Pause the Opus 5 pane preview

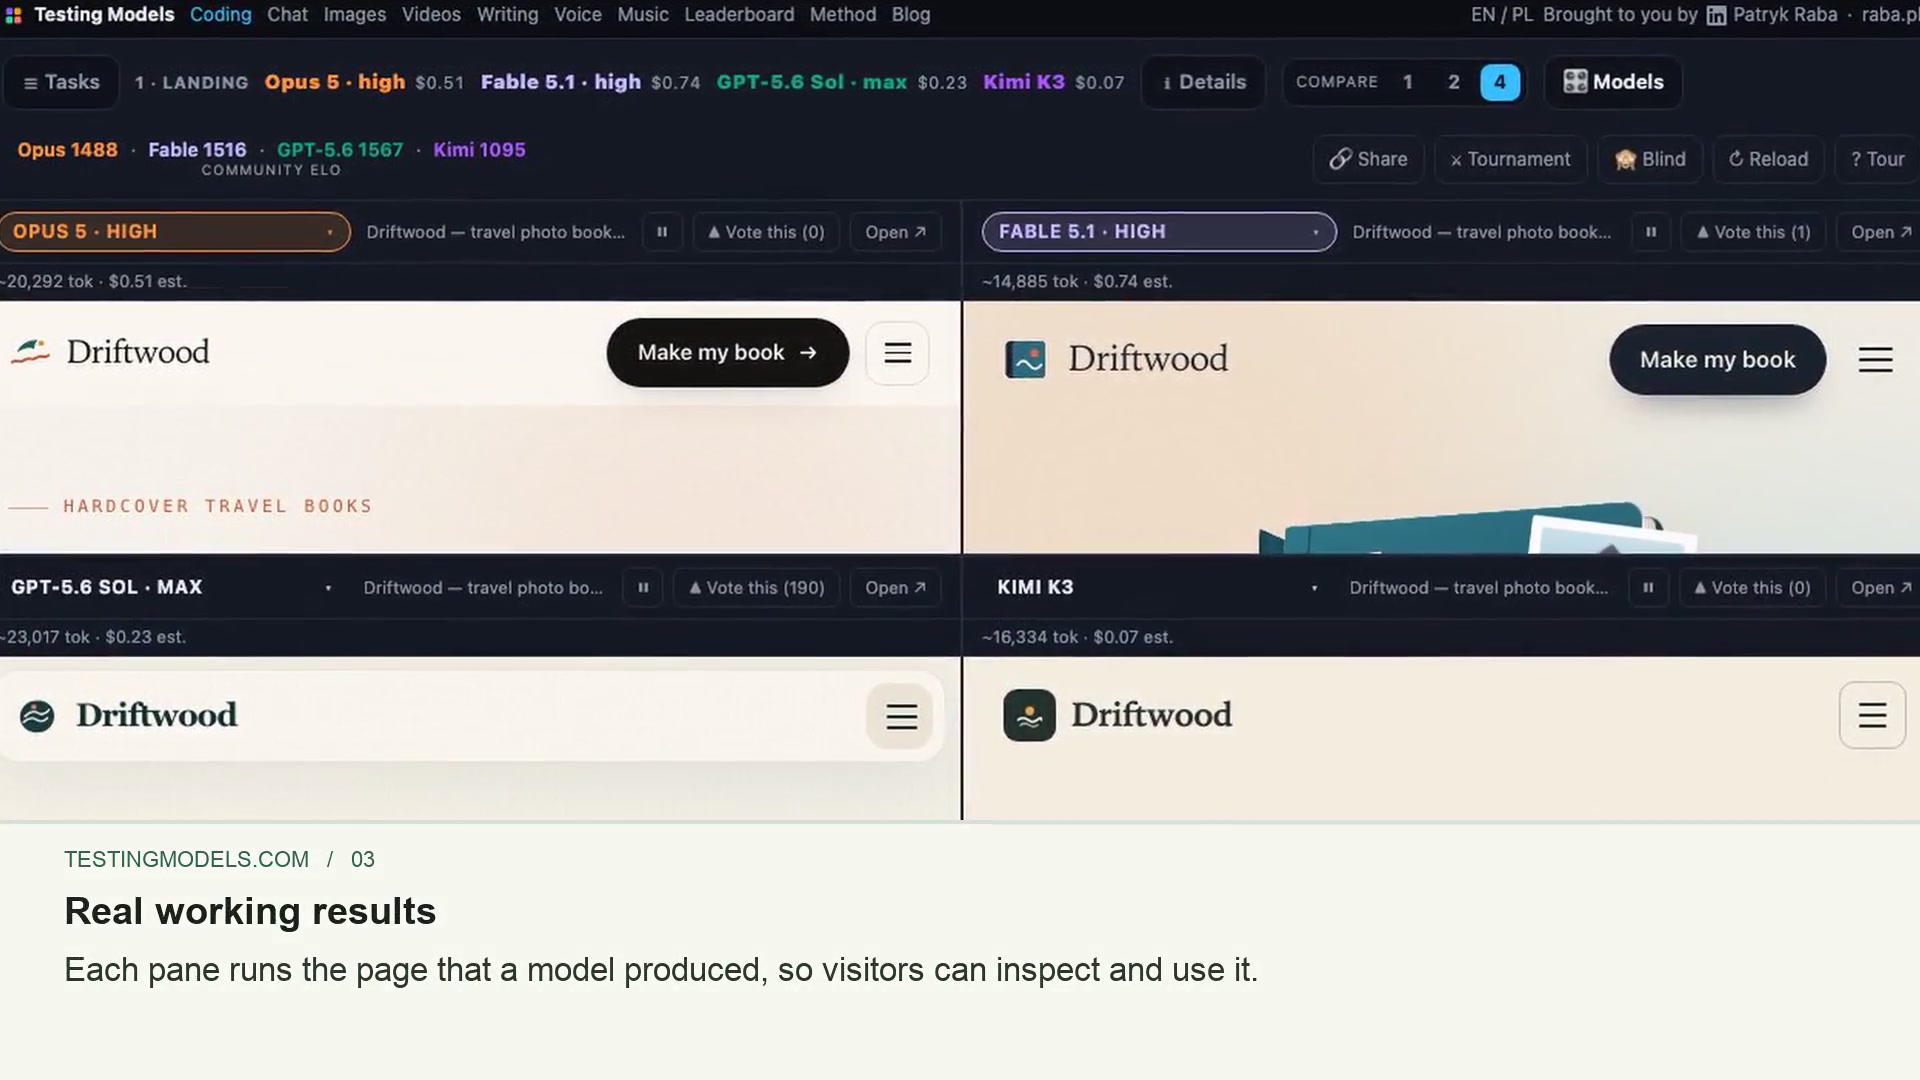pyautogui.click(x=662, y=232)
